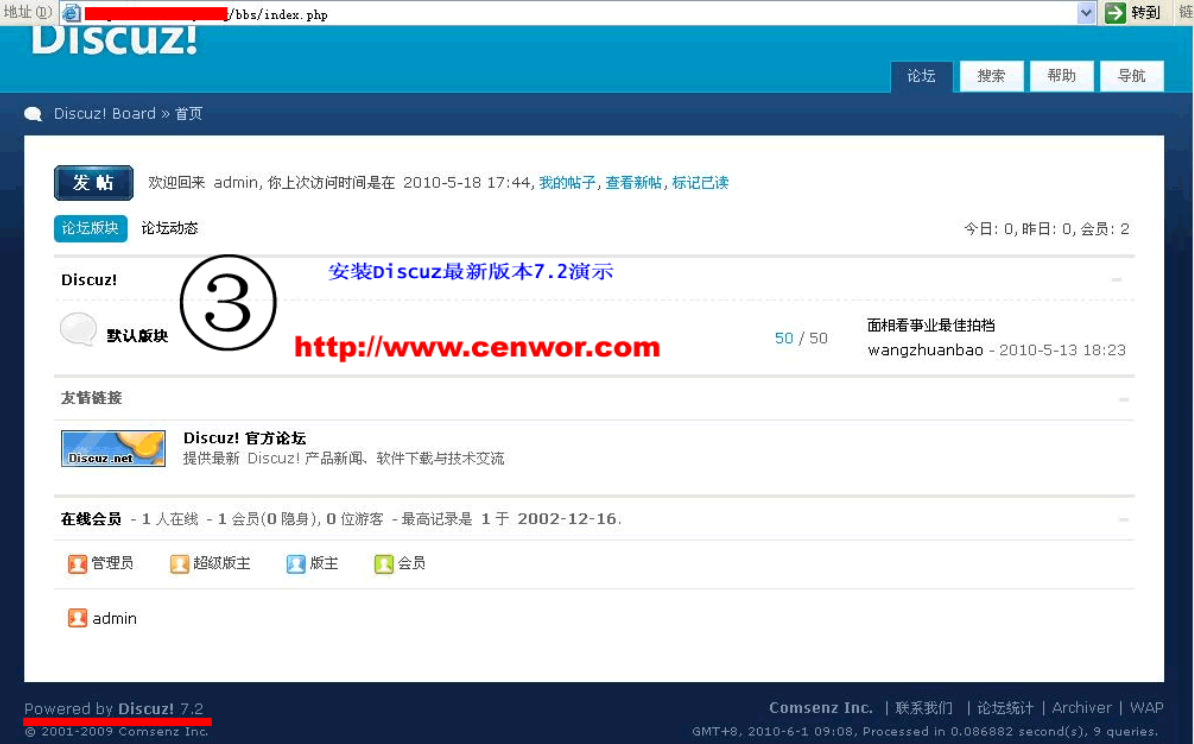1194x744 pixels.
Task: Click the 今日: 0, 昨日: 0, 会员: 2 stats text
Action: tap(1046, 229)
